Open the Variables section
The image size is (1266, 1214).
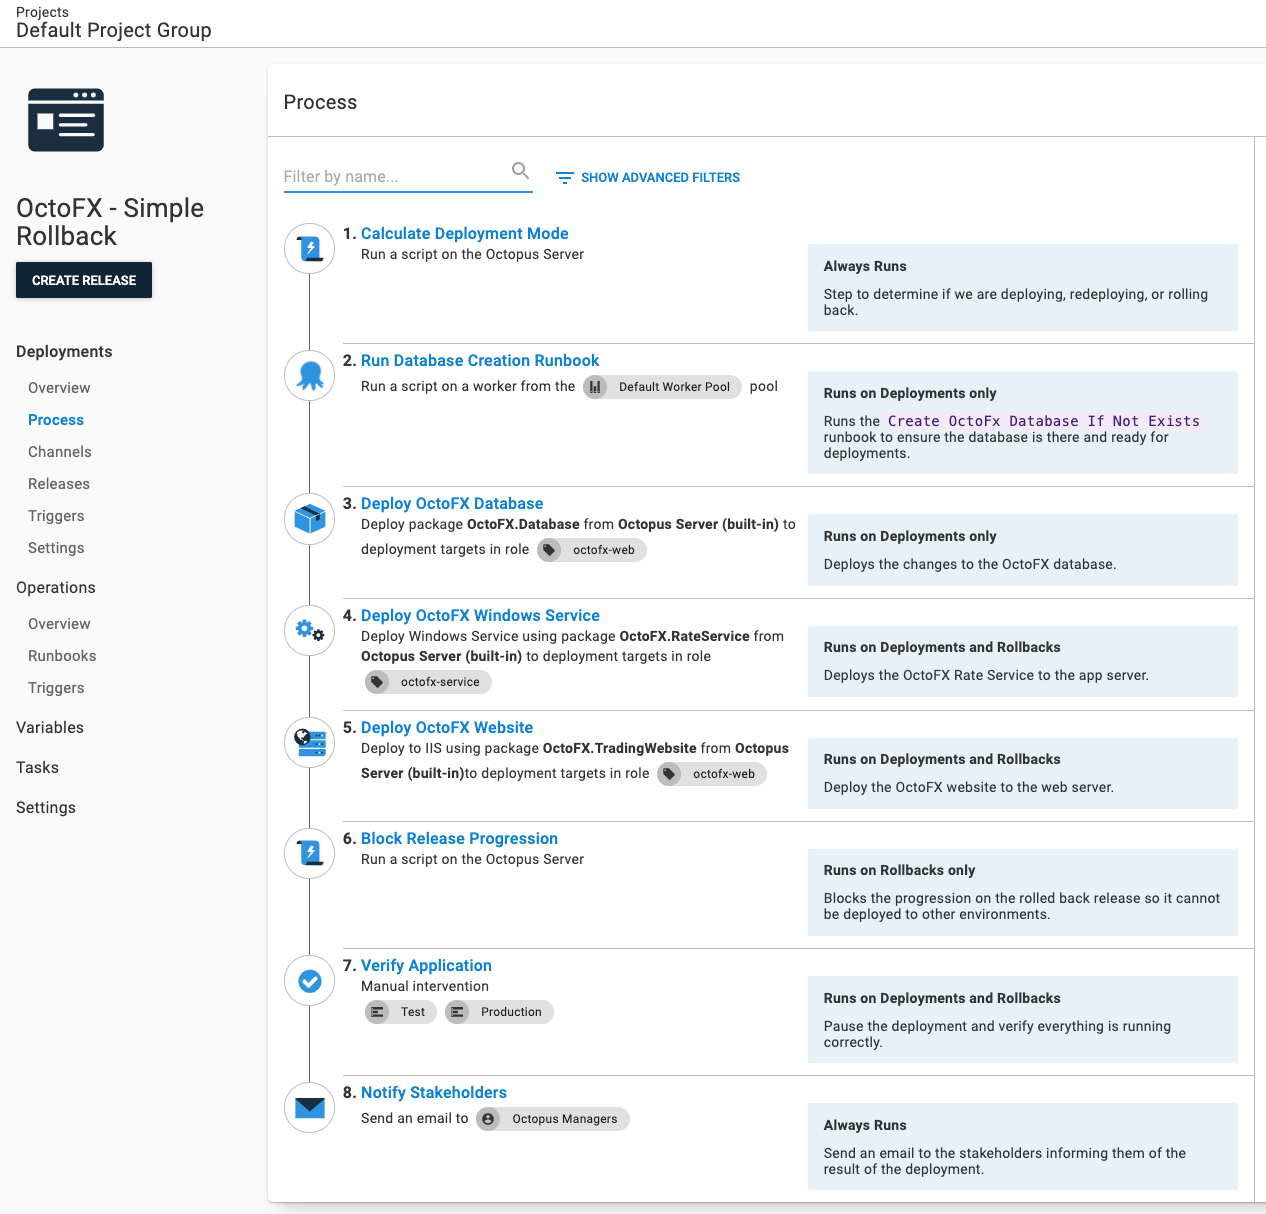click(x=49, y=727)
